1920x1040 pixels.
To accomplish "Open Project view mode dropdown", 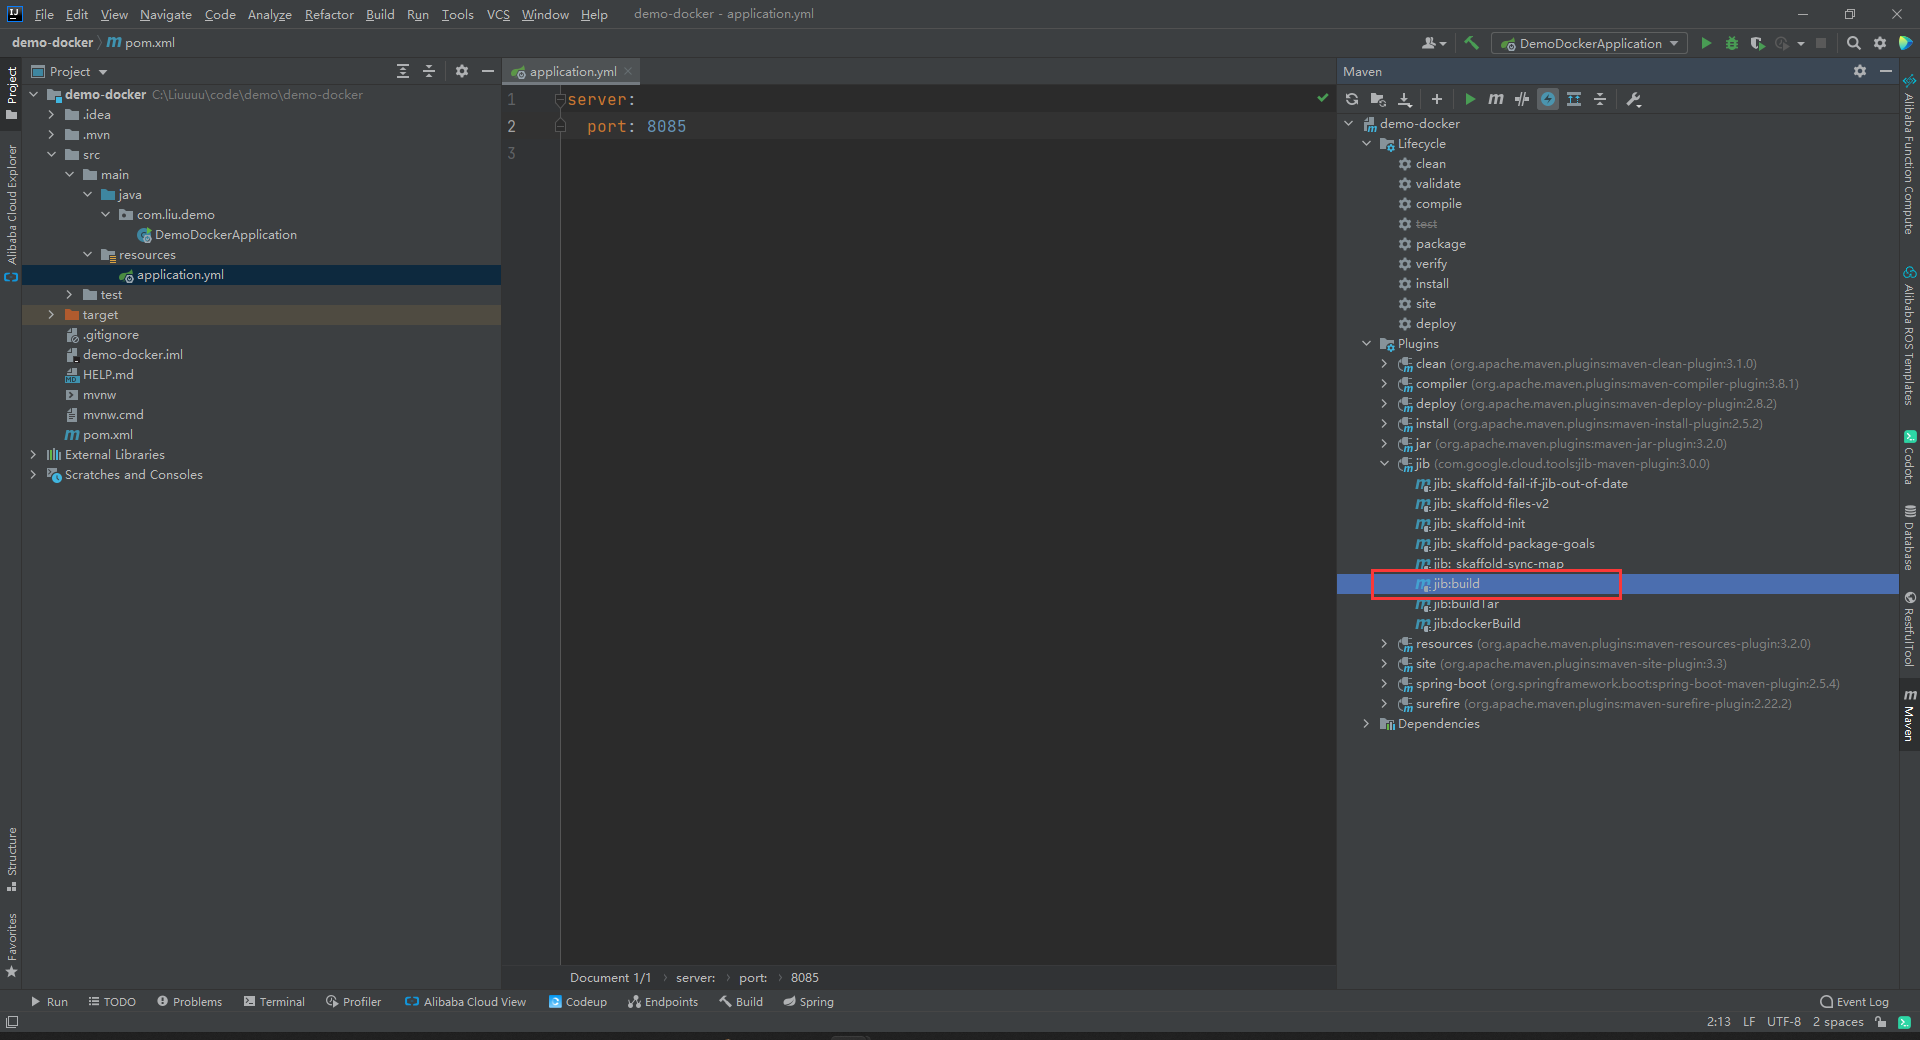I will 69,71.
